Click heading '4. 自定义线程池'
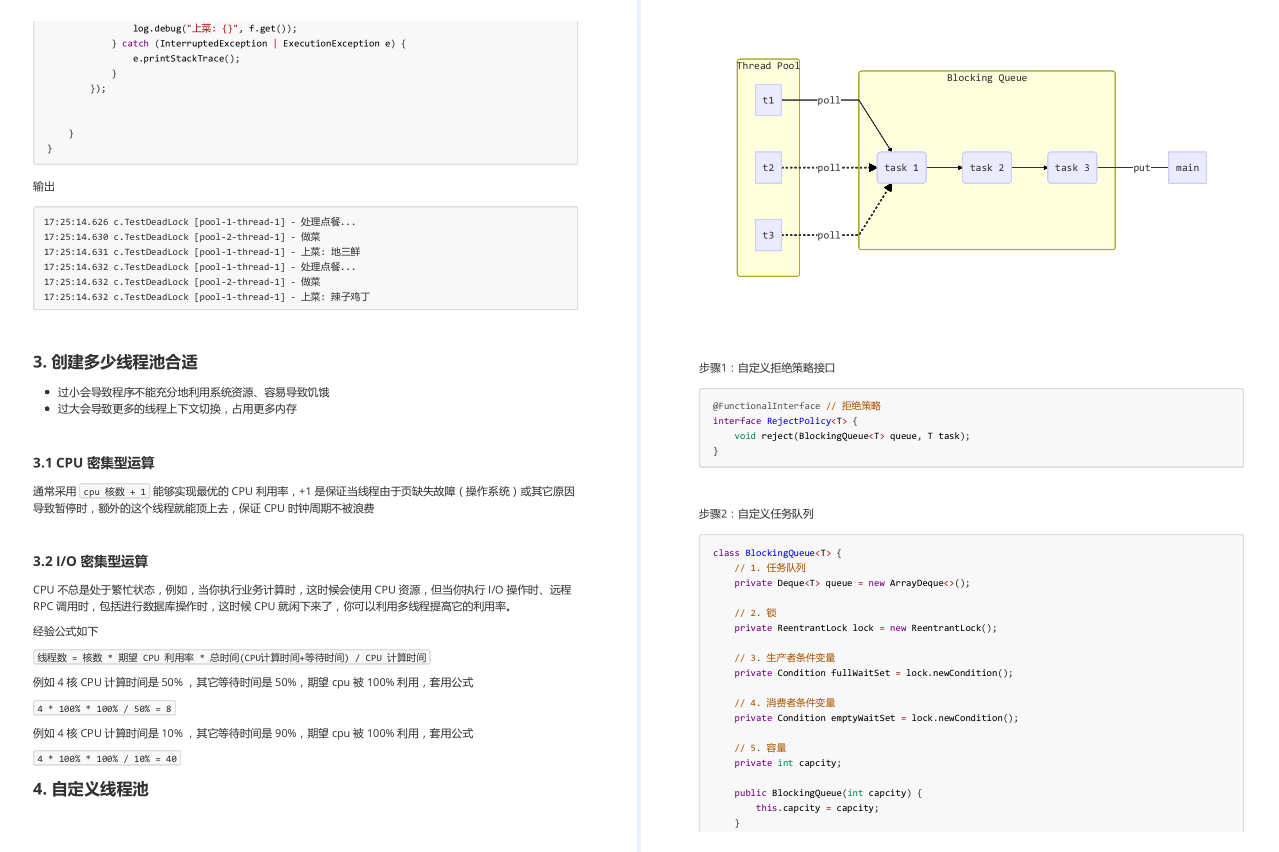 click(90, 789)
